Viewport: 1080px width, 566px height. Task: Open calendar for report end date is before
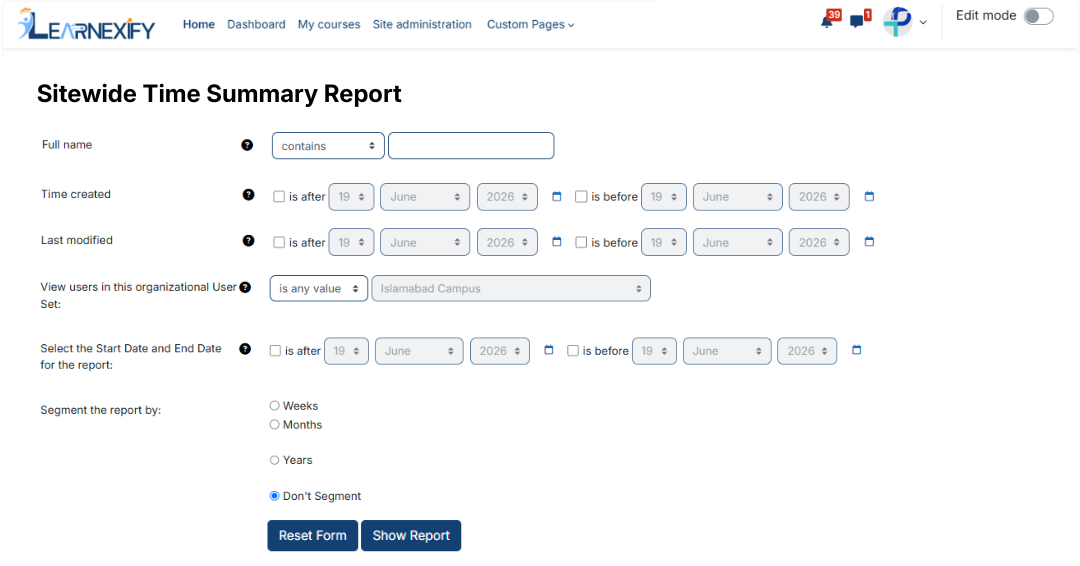pyautogui.click(x=857, y=350)
